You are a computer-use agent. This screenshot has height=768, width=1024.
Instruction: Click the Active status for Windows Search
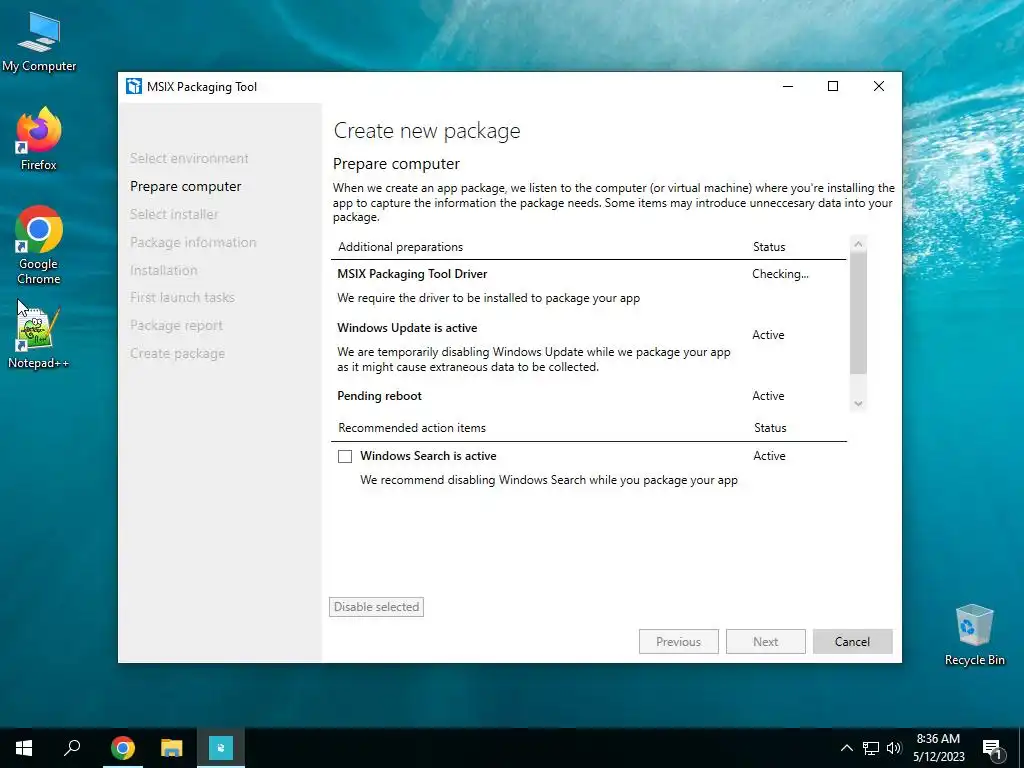tap(769, 456)
